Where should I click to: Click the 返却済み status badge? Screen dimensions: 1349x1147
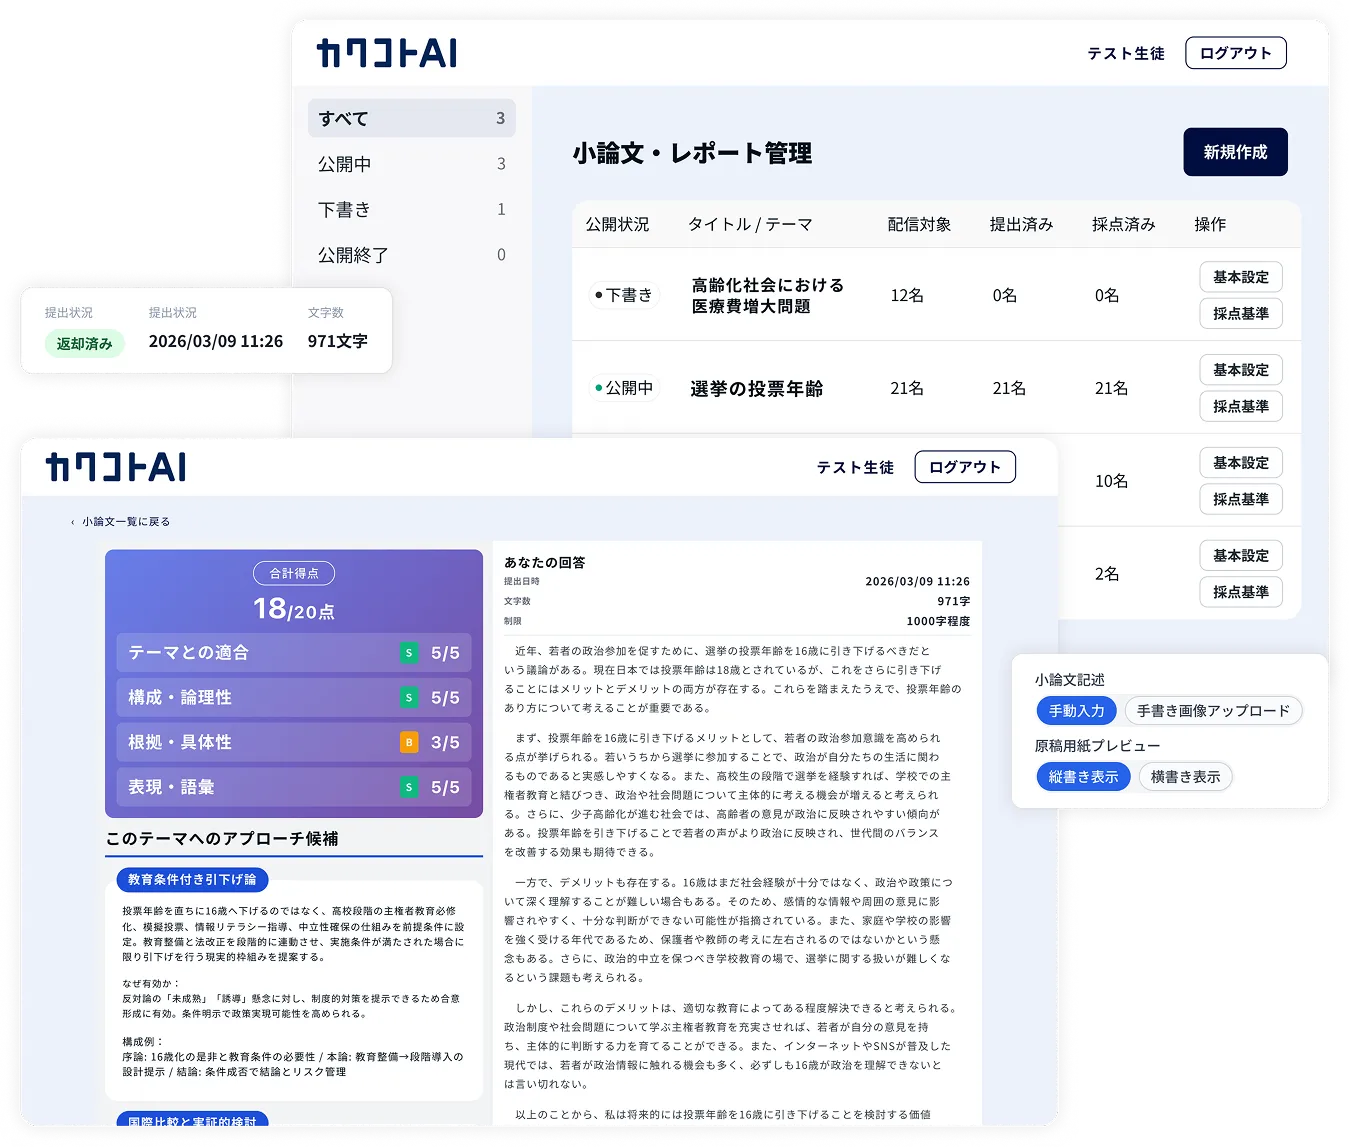click(x=84, y=343)
